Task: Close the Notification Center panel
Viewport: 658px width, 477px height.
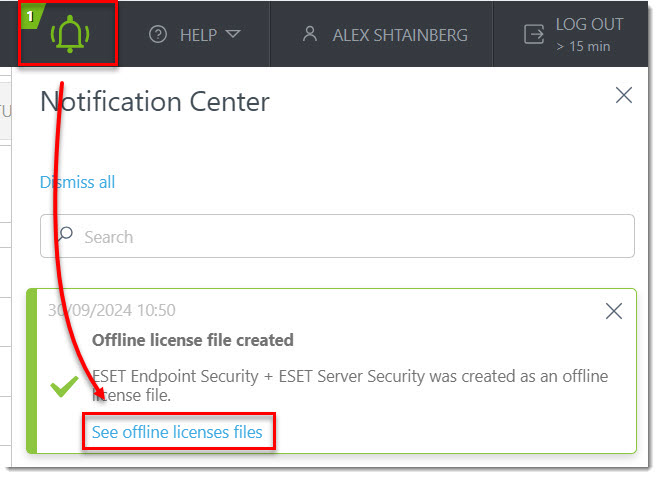Action: pos(624,95)
